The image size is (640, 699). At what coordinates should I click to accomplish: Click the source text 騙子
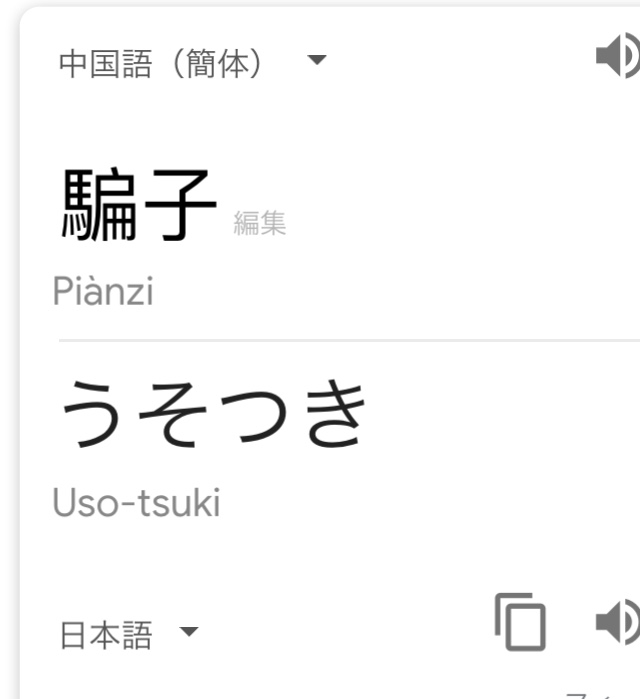coord(139,205)
